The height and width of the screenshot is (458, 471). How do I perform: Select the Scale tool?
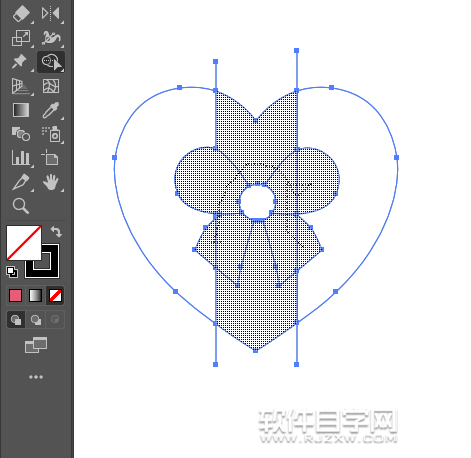(21, 38)
